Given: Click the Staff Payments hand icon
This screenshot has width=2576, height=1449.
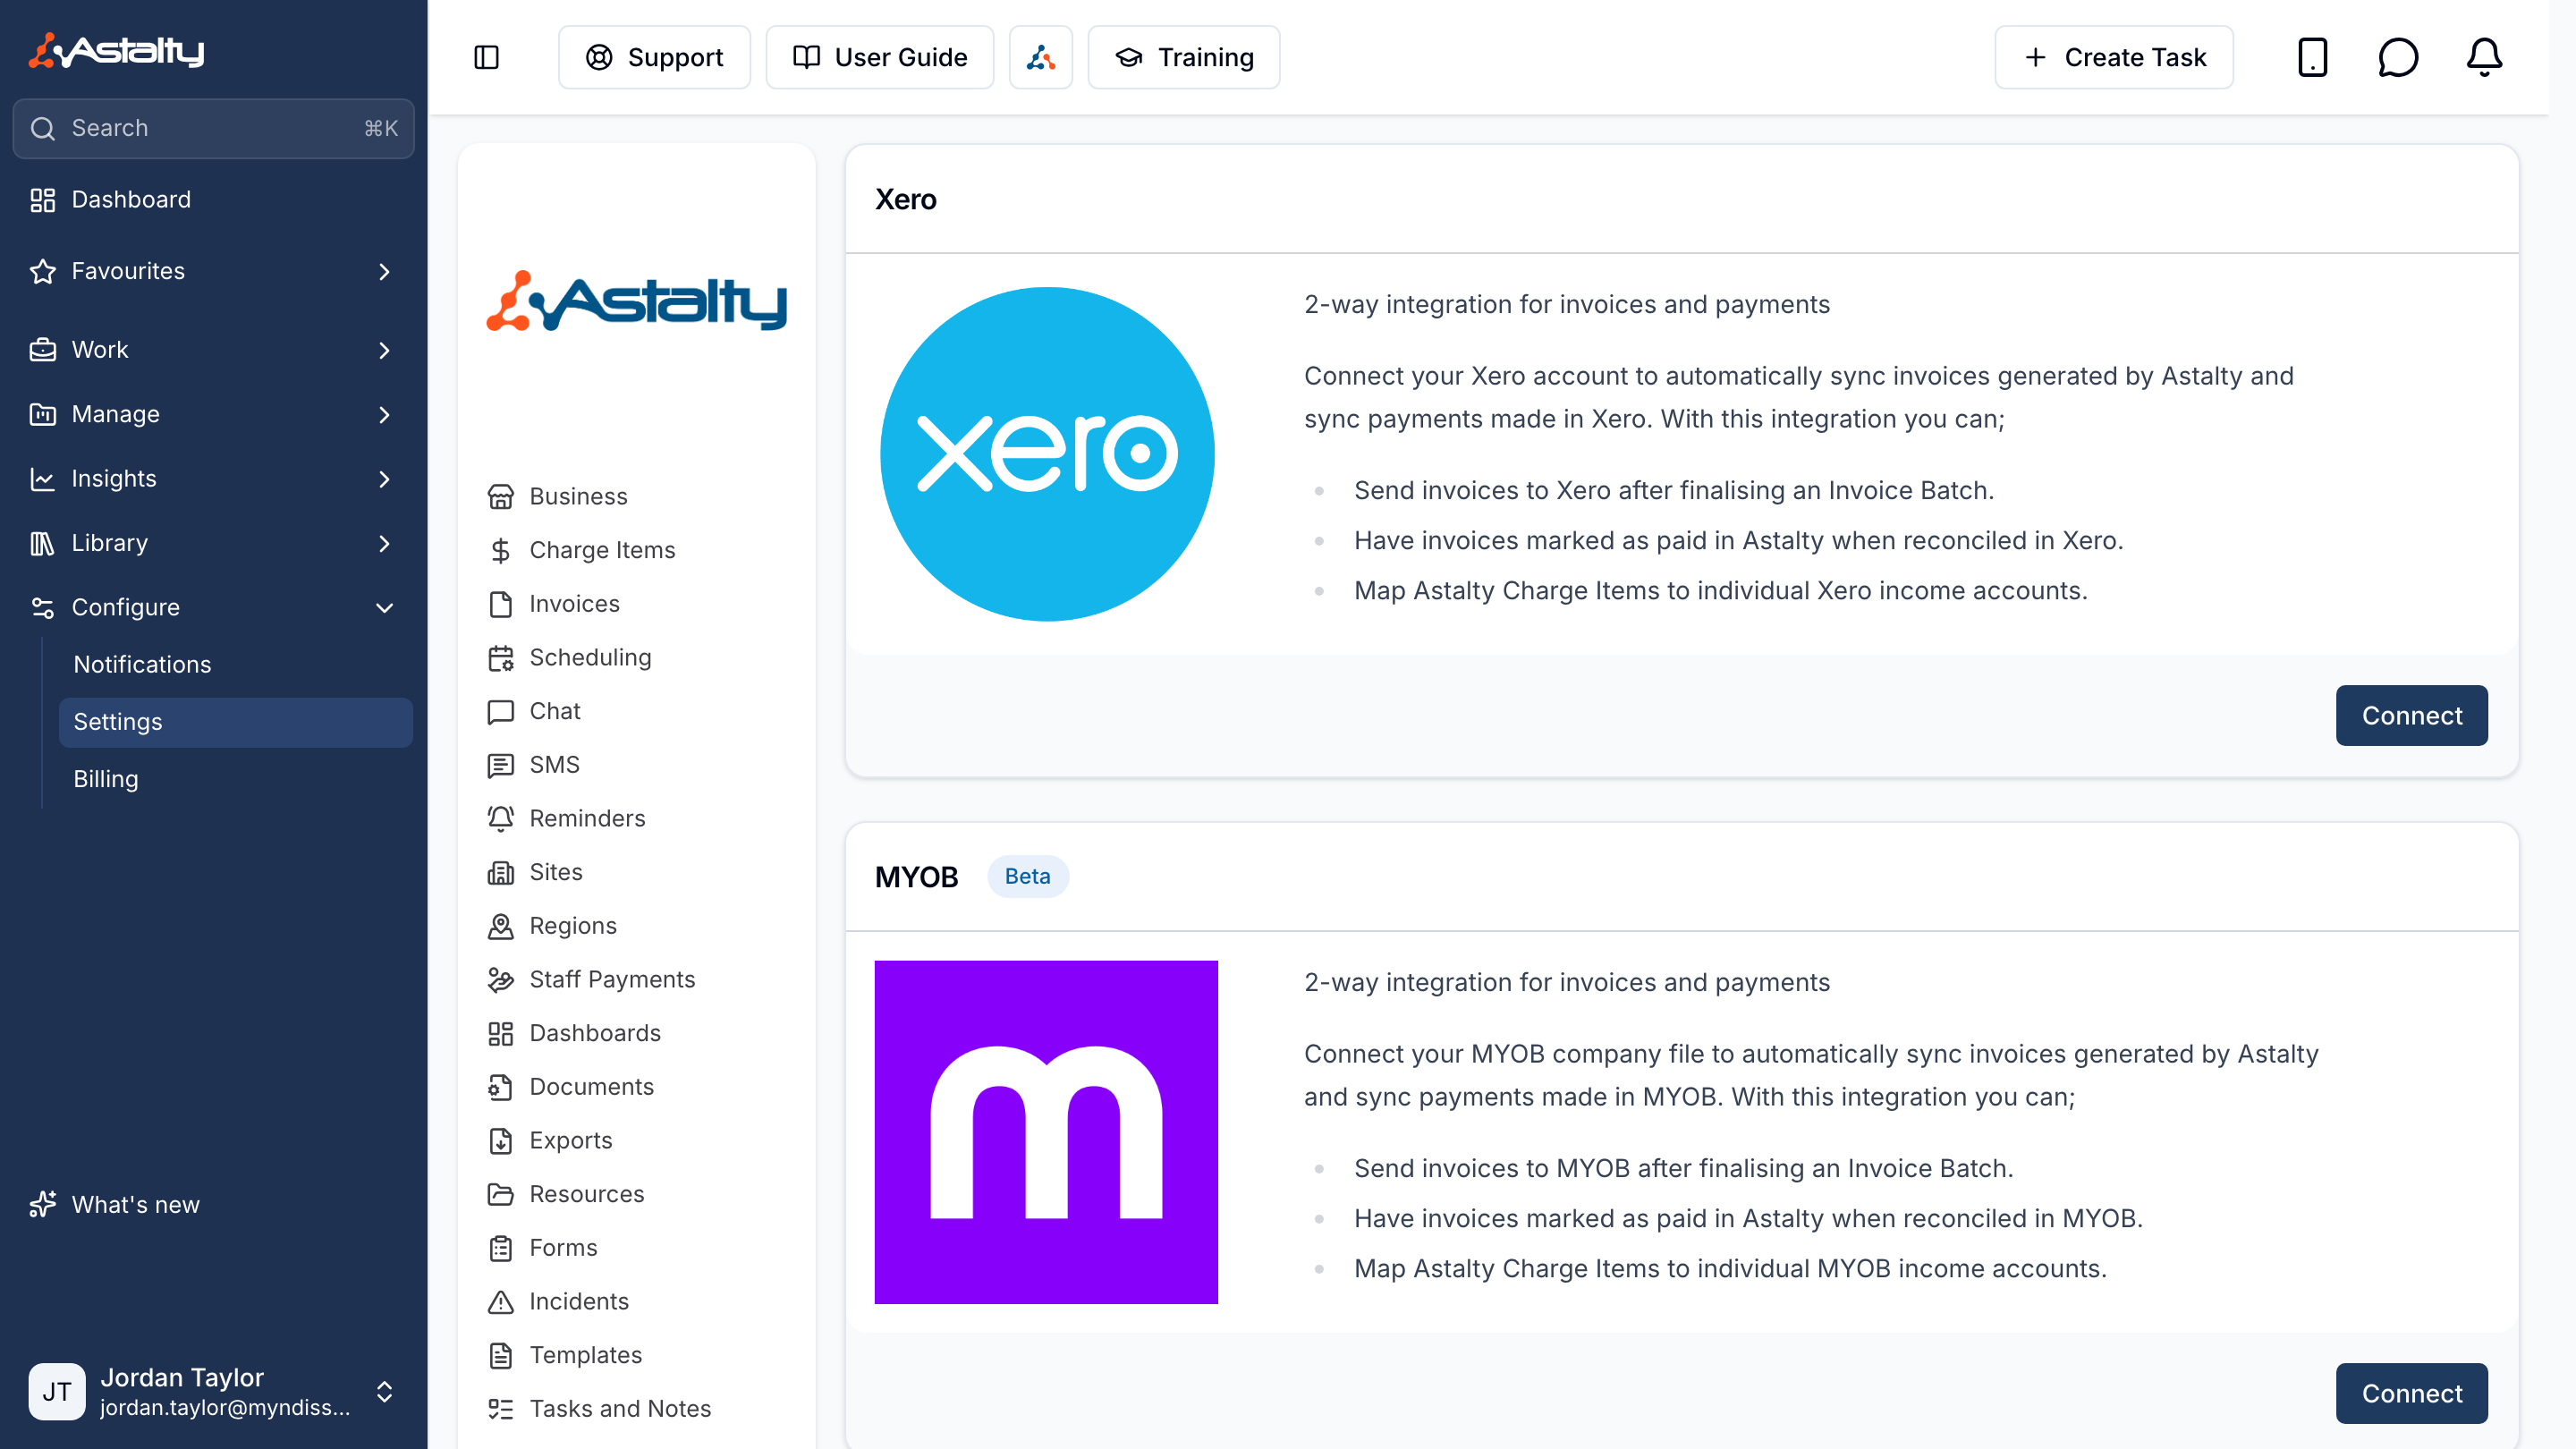Looking at the screenshot, I should (x=500, y=979).
